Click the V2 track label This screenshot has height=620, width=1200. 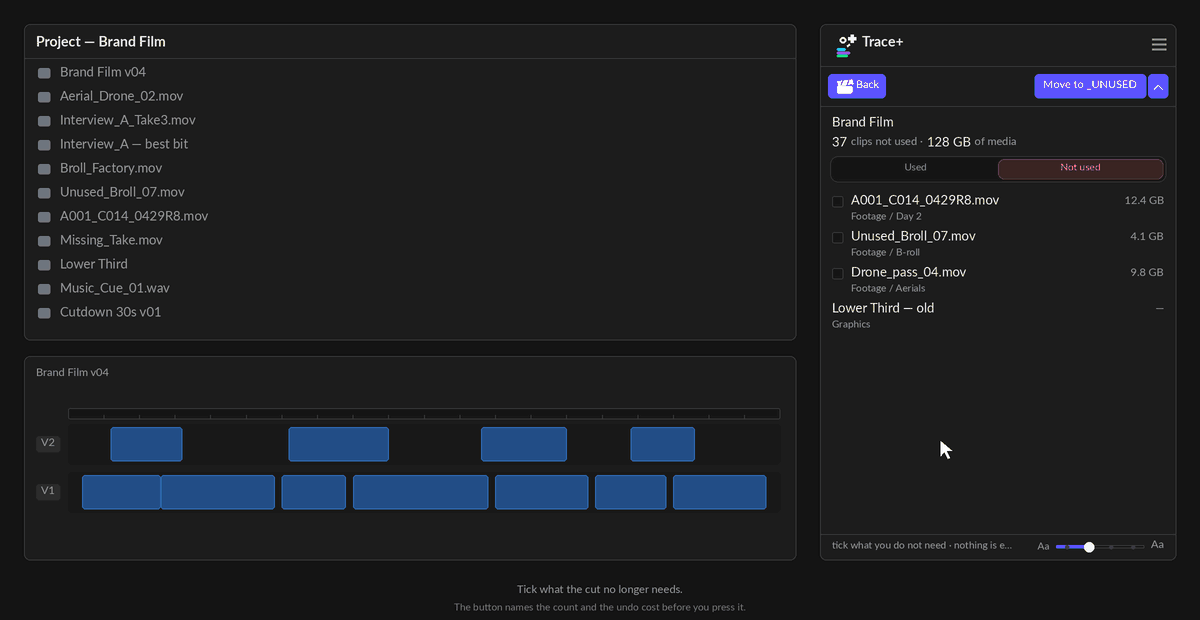48,443
